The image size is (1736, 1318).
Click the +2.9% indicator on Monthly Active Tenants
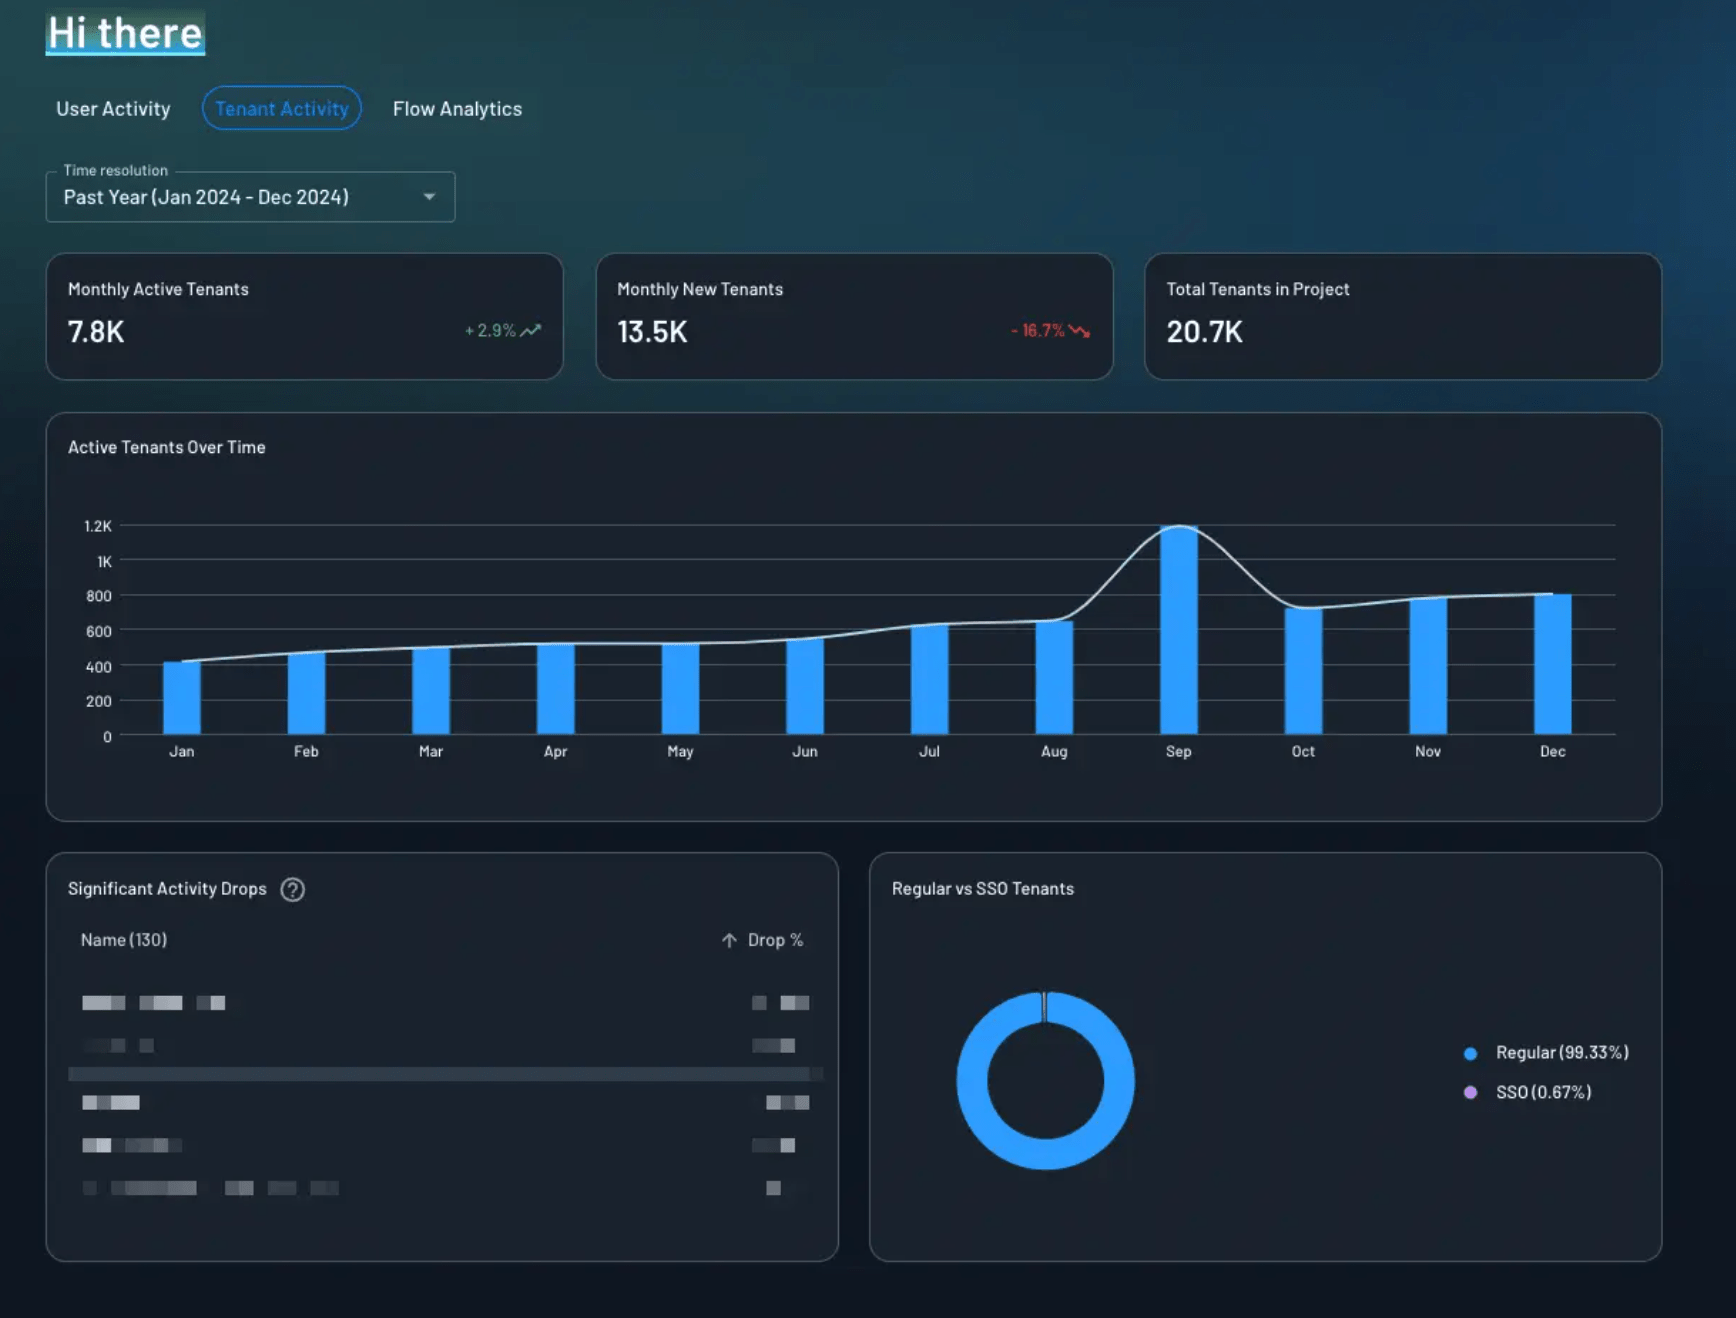pyautogui.click(x=491, y=329)
